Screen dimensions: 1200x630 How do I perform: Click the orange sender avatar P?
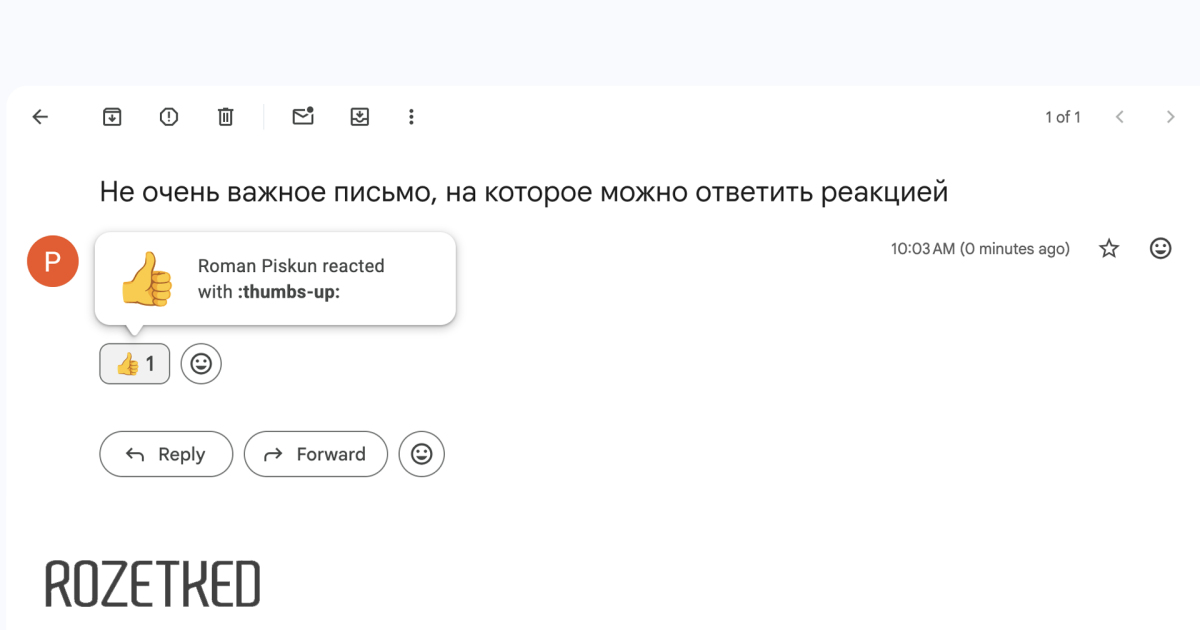coord(53,261)
